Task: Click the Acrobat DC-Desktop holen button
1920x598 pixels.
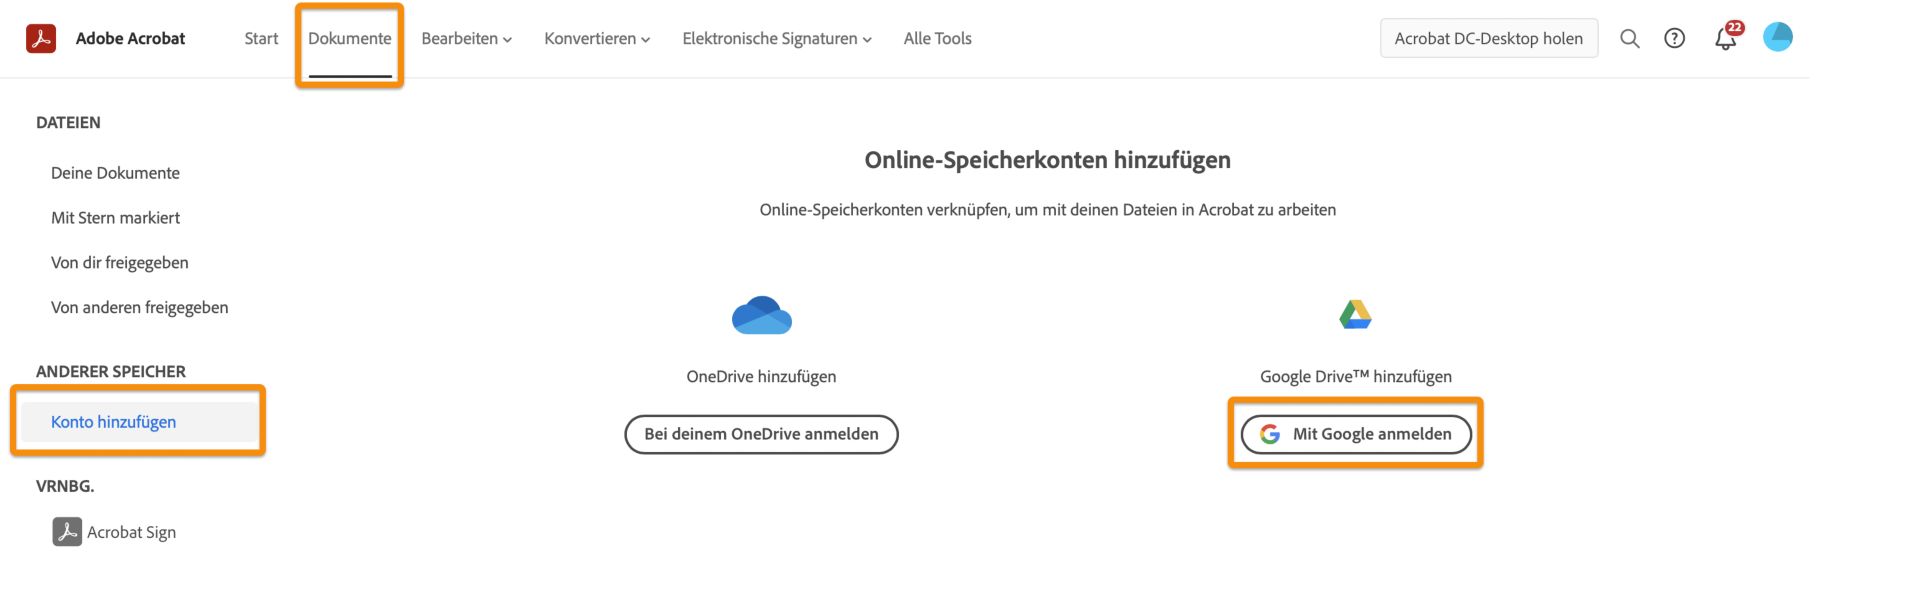Action: tap(1489, 38)
